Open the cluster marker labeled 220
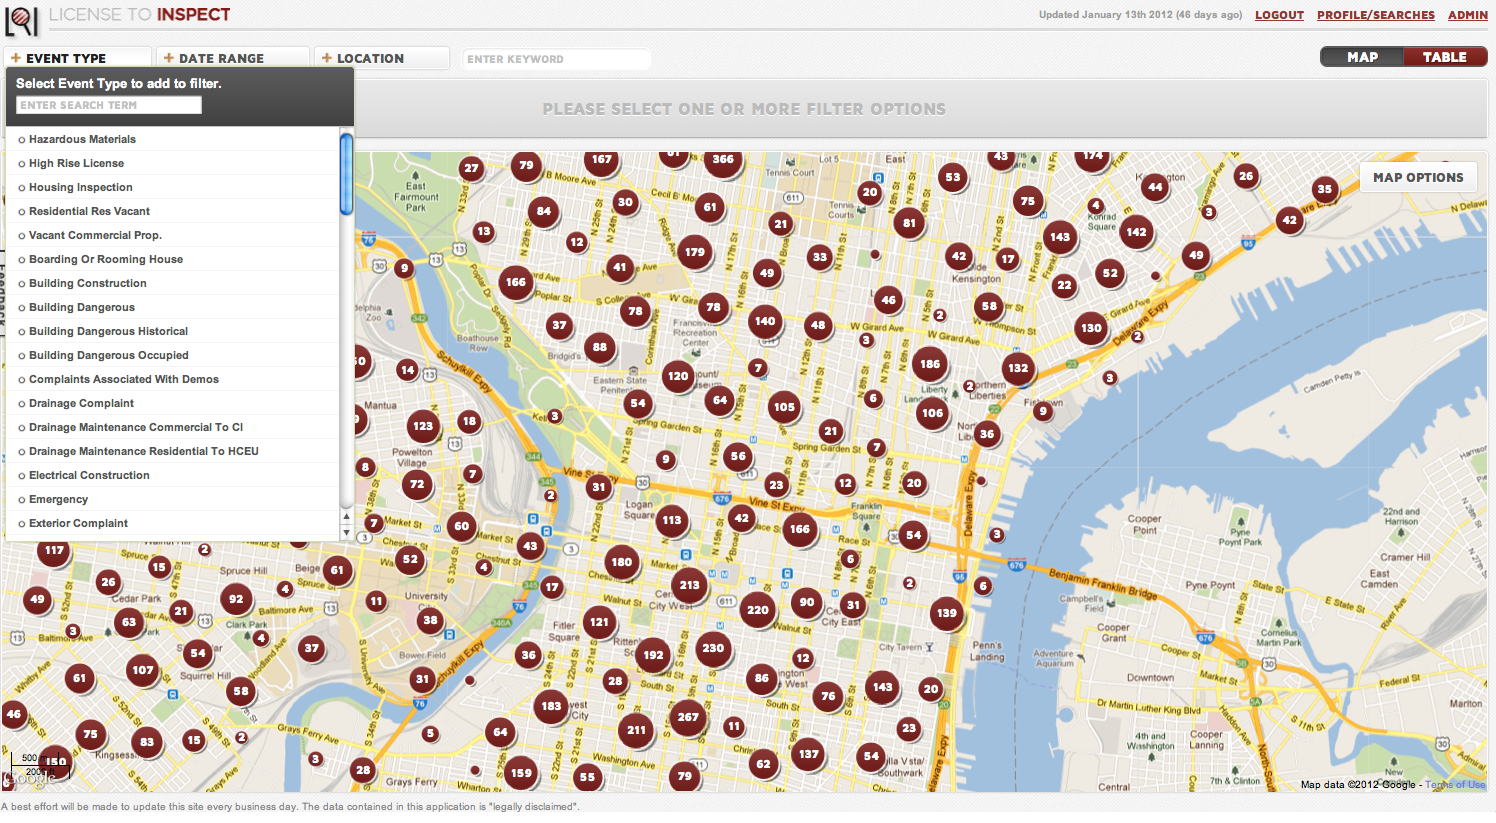Viewport: 1496px width, 823px height. click(x=758, y=610)
